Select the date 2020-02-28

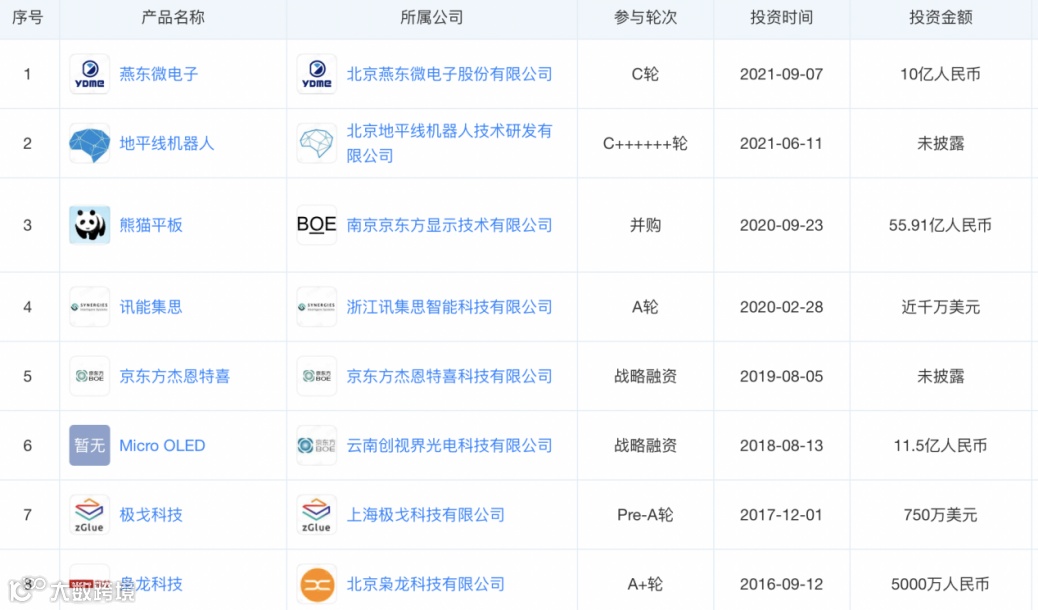tap(782, 307)
